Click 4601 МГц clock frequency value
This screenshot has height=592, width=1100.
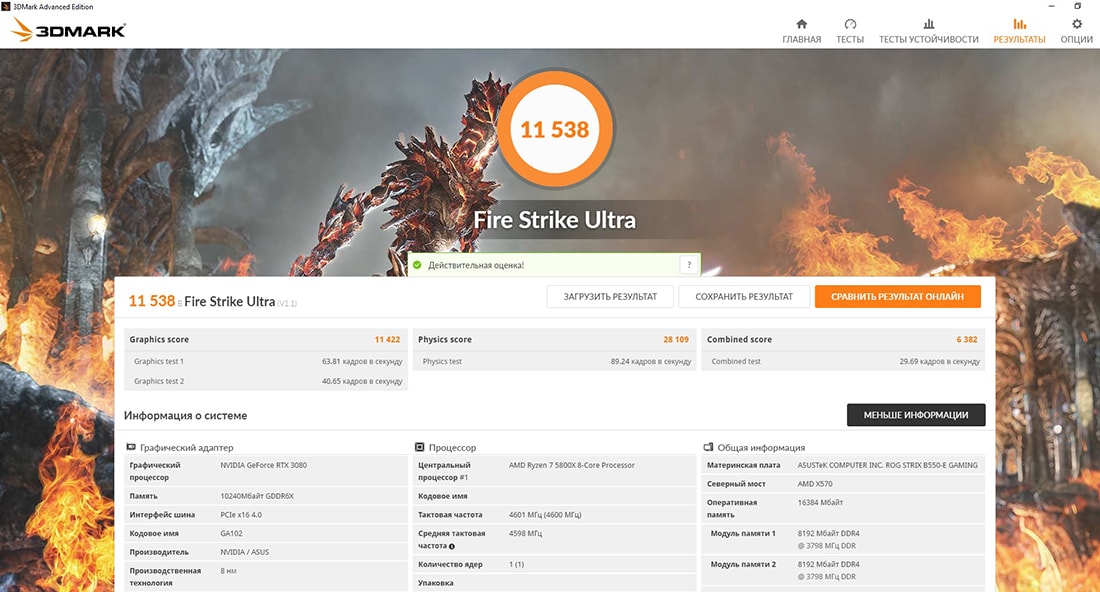click(545, 515)
